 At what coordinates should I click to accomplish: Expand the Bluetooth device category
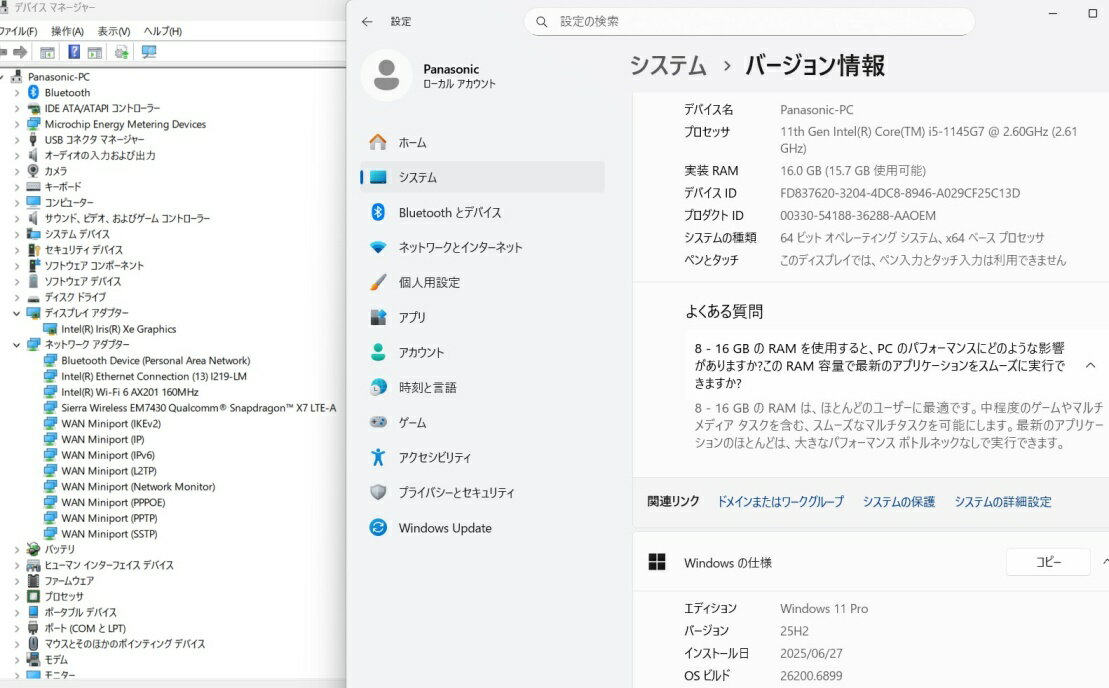pyautogui.click(x=16, y=93)
